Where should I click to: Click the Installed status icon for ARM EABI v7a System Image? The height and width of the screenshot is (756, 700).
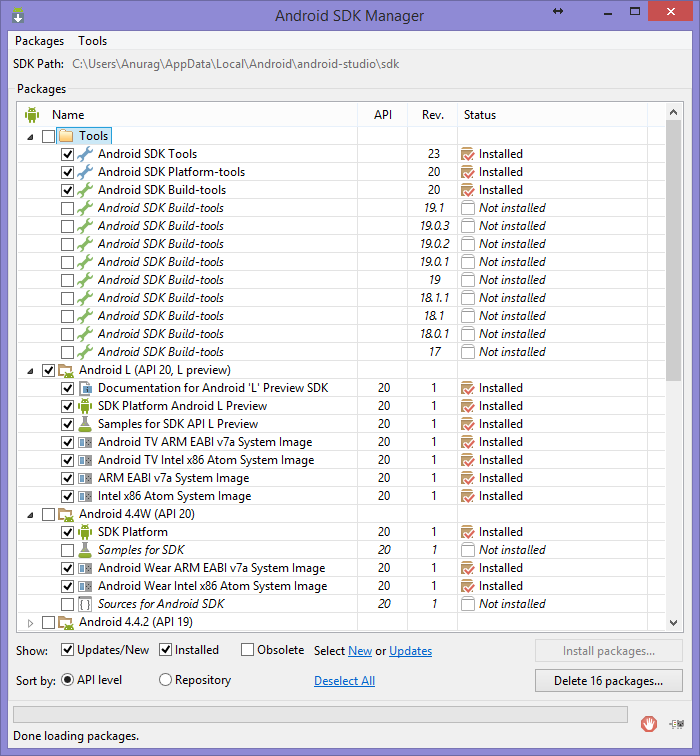tap(468, 478)
